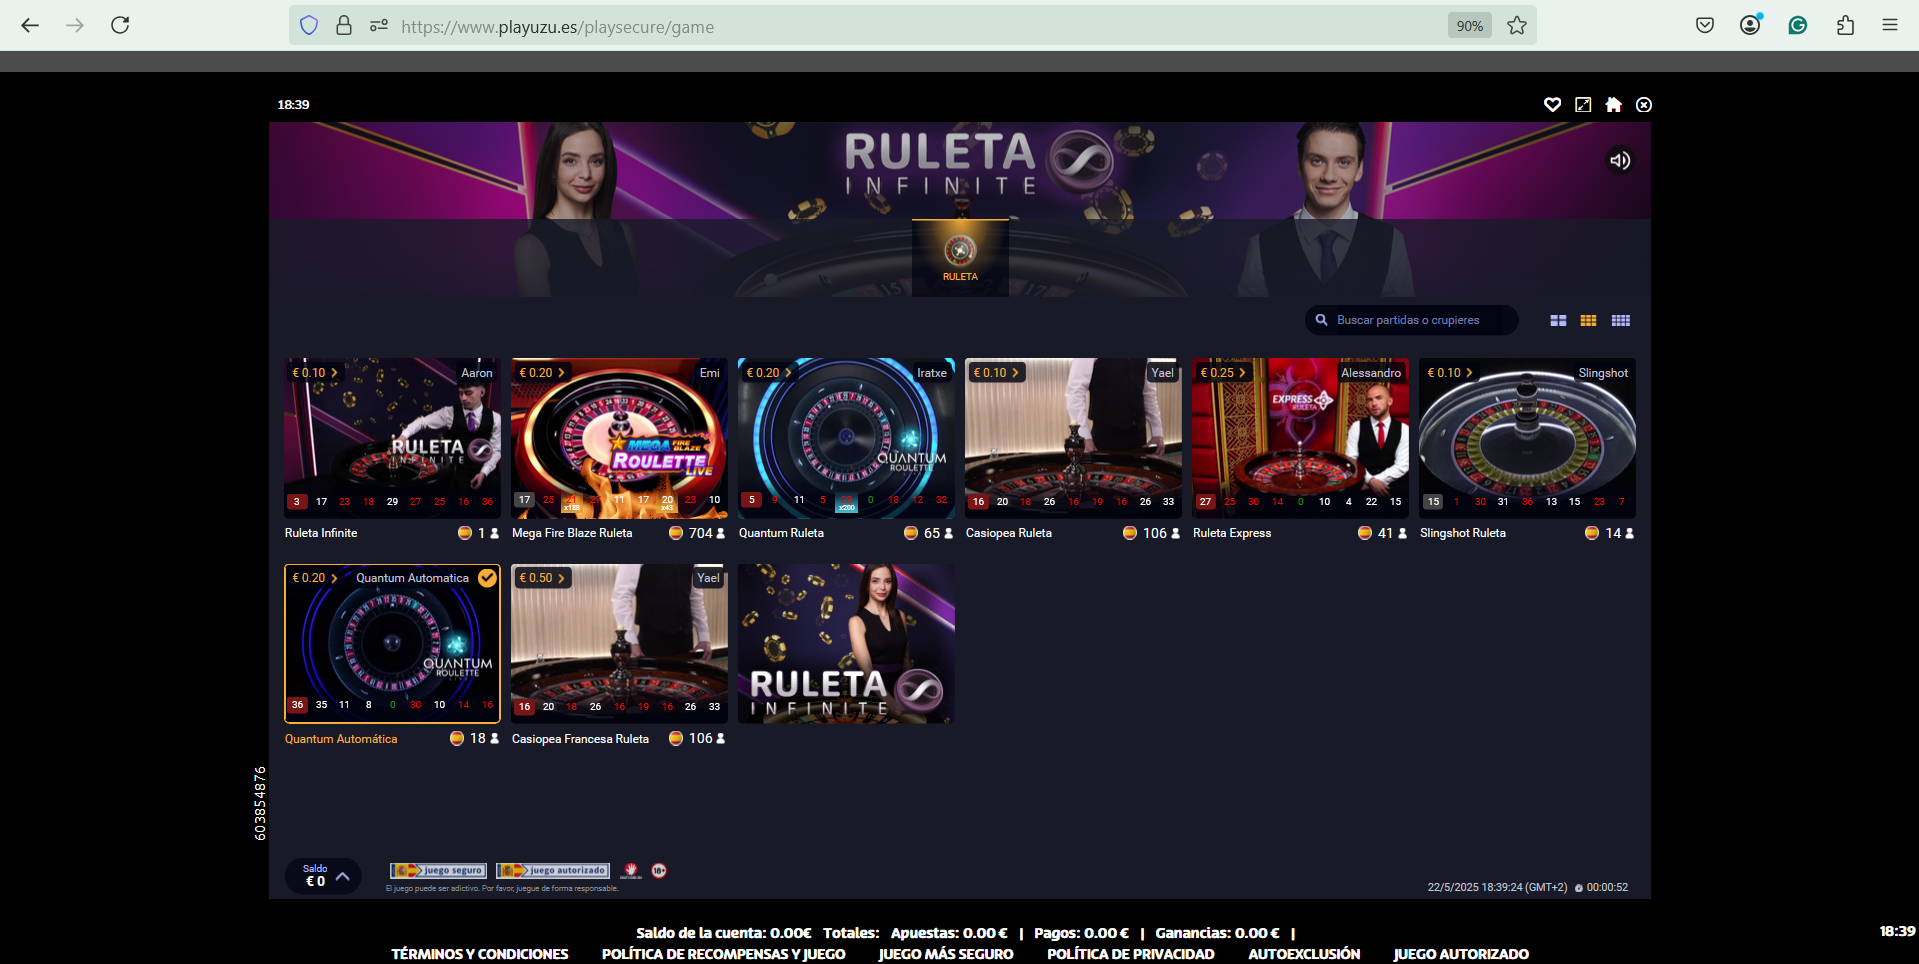The height and width of the screenshot is (964, 1919).
Task: Open Slingshot Ruleta table thumbnail
Action: [x=1527, y=438]
